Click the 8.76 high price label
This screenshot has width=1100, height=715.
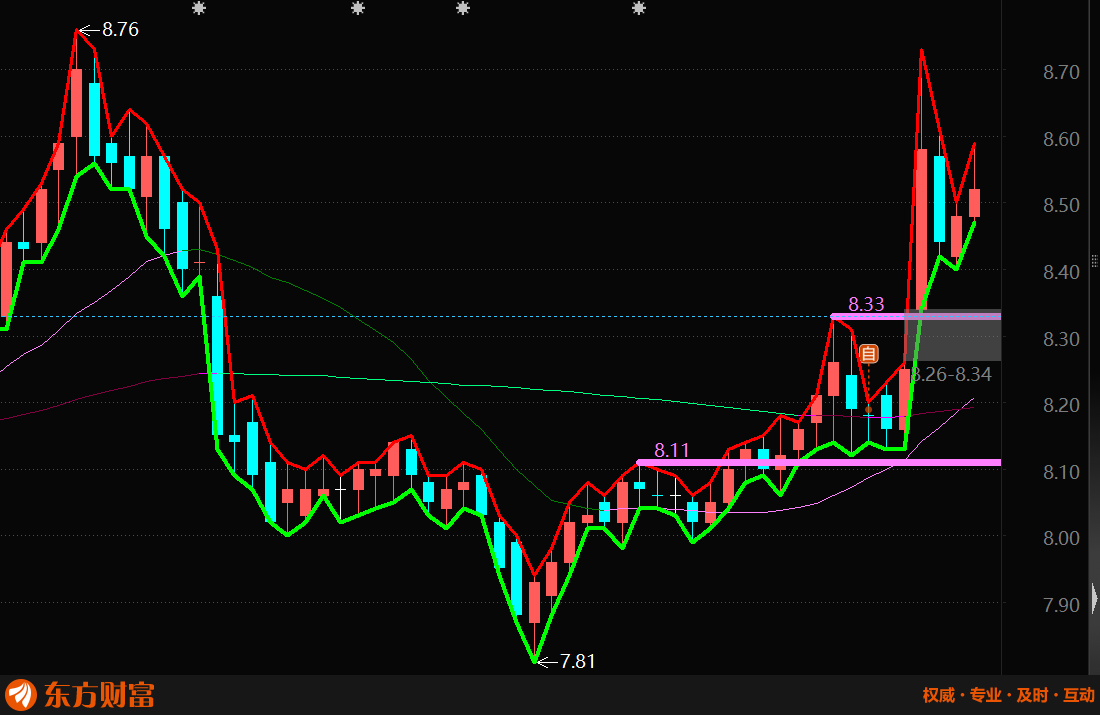(x=120, y=29)
